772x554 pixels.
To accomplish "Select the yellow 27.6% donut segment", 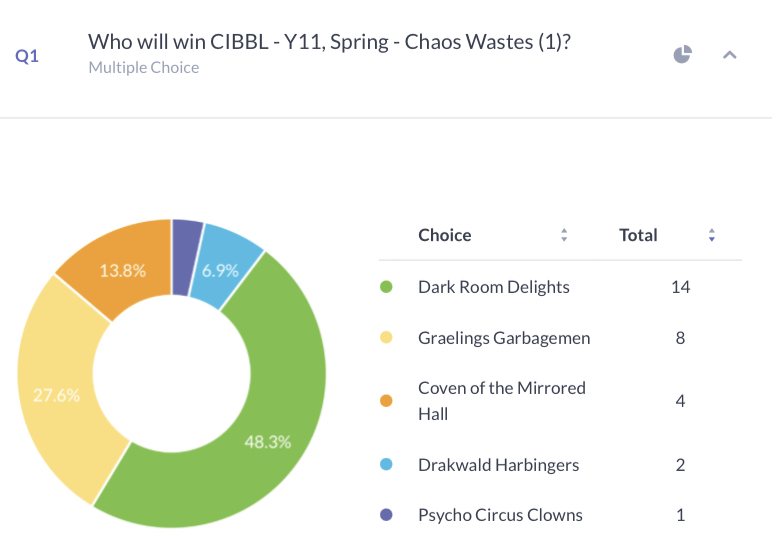I will coord(57,394).
